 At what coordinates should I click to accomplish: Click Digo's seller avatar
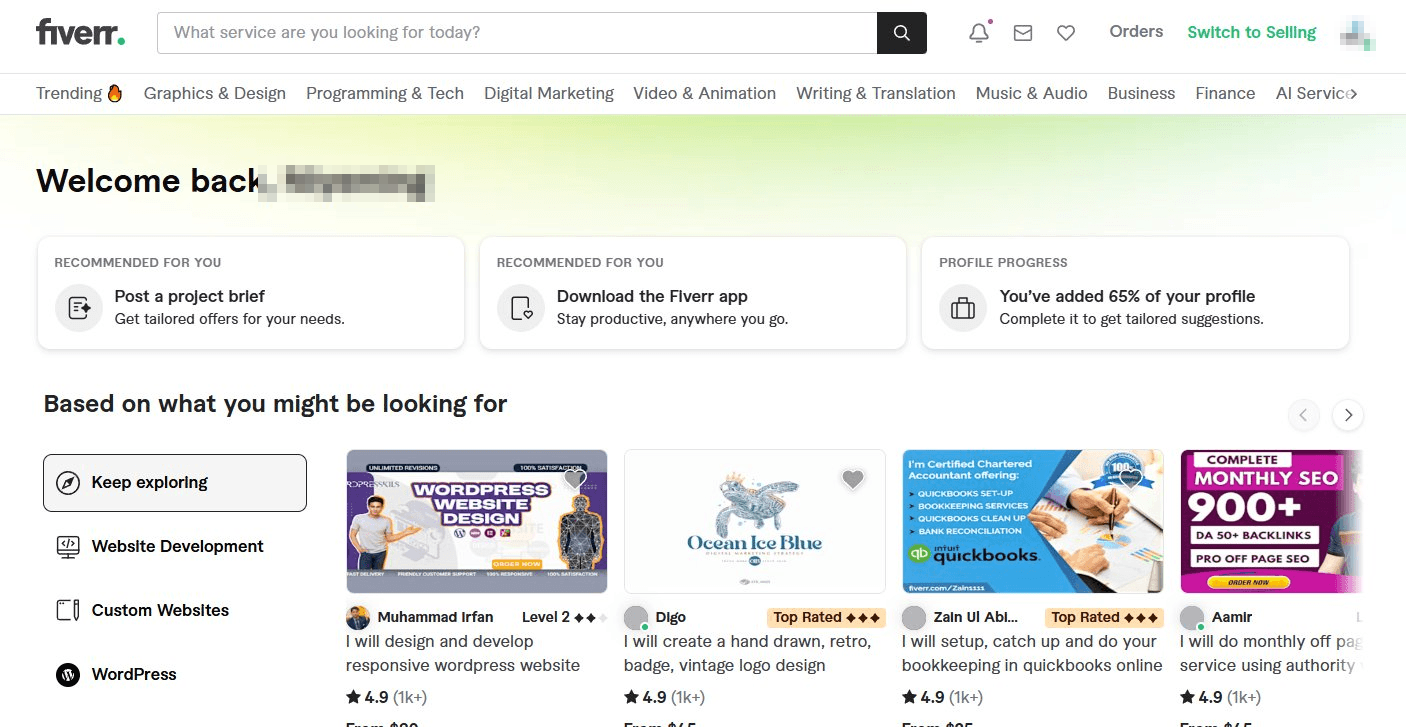[x=636, y=617]
